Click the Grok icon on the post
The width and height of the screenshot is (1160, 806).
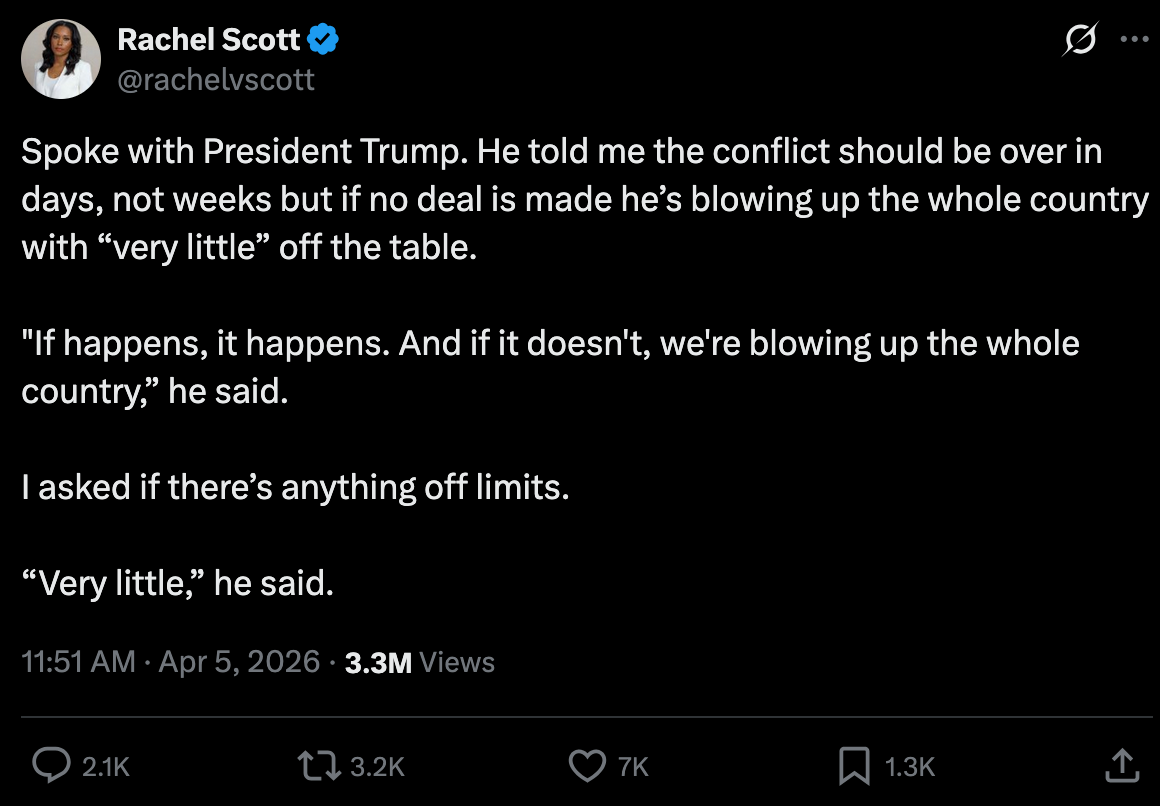coord(1081,40)
